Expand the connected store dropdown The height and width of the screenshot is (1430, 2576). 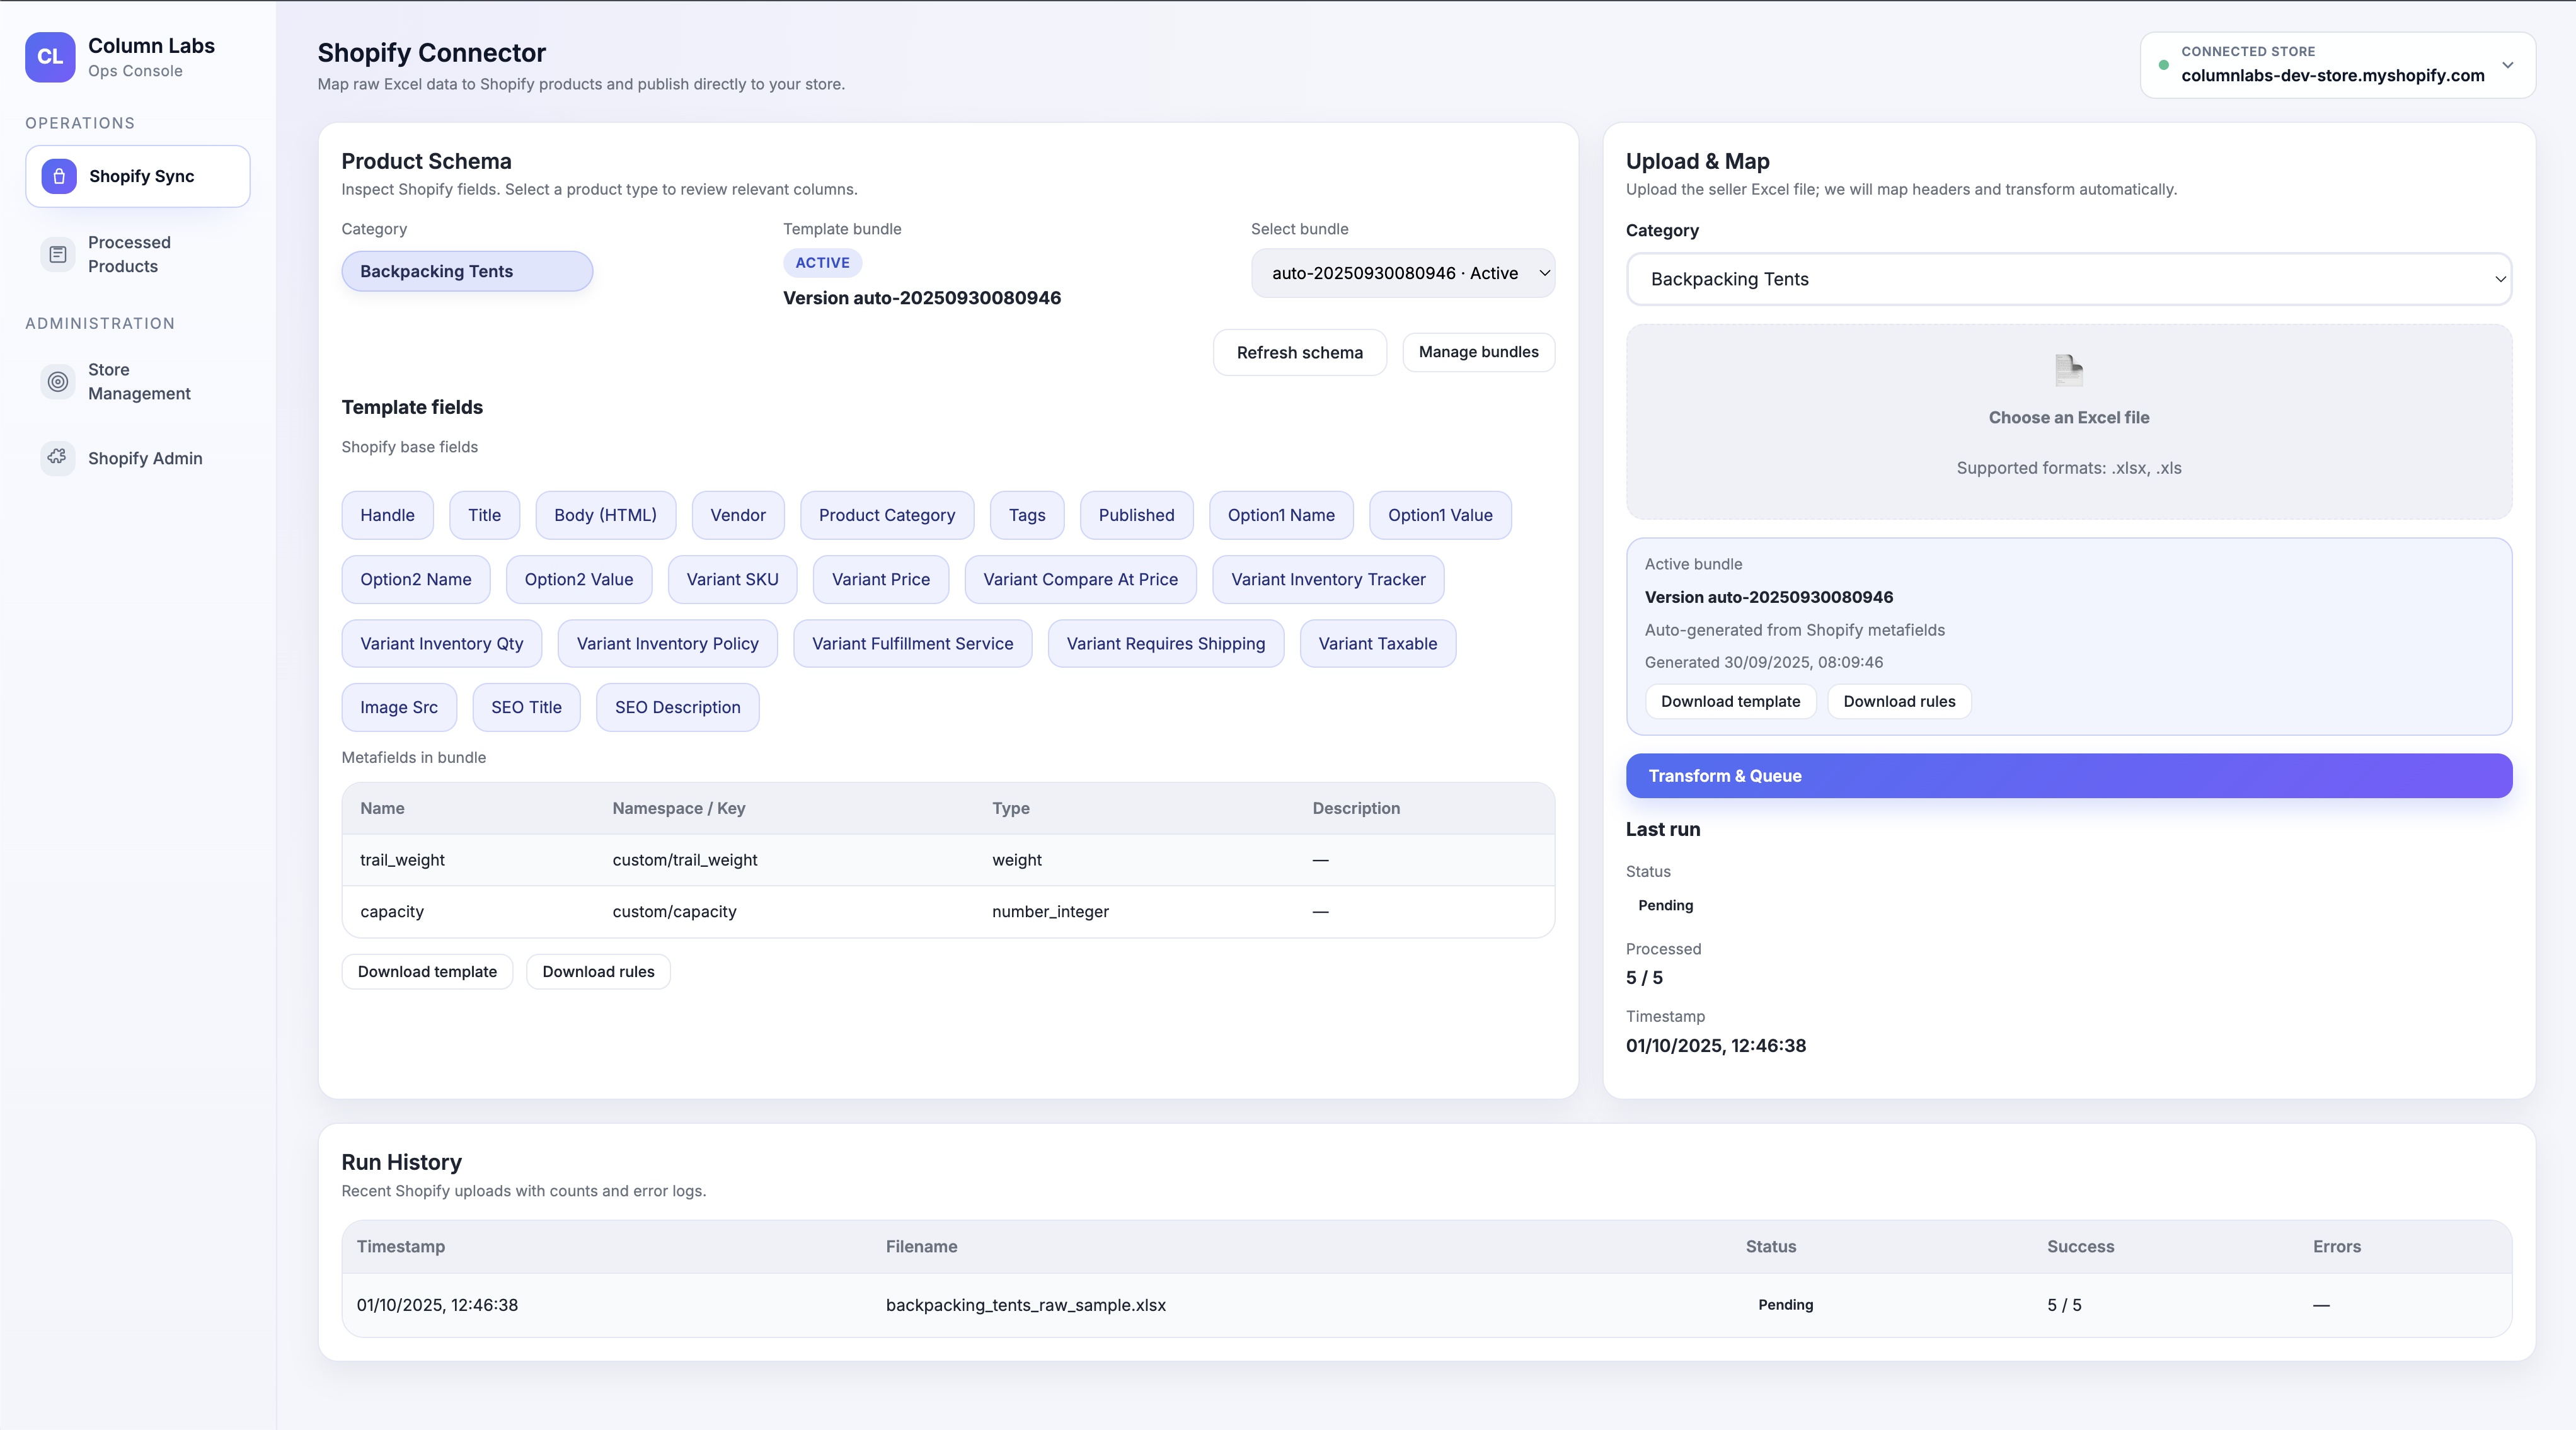2508,65
